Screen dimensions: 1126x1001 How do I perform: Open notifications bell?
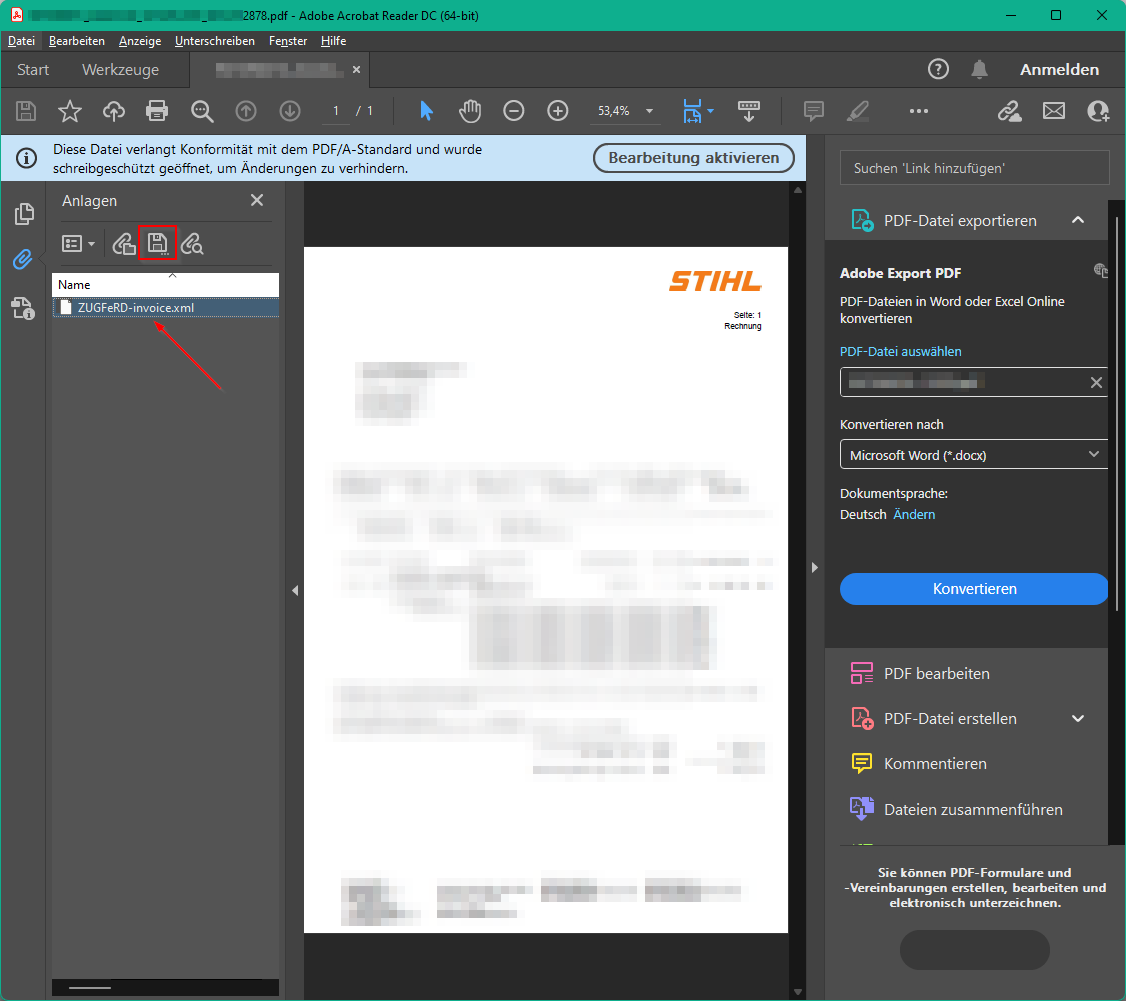(x=980, y=70)
